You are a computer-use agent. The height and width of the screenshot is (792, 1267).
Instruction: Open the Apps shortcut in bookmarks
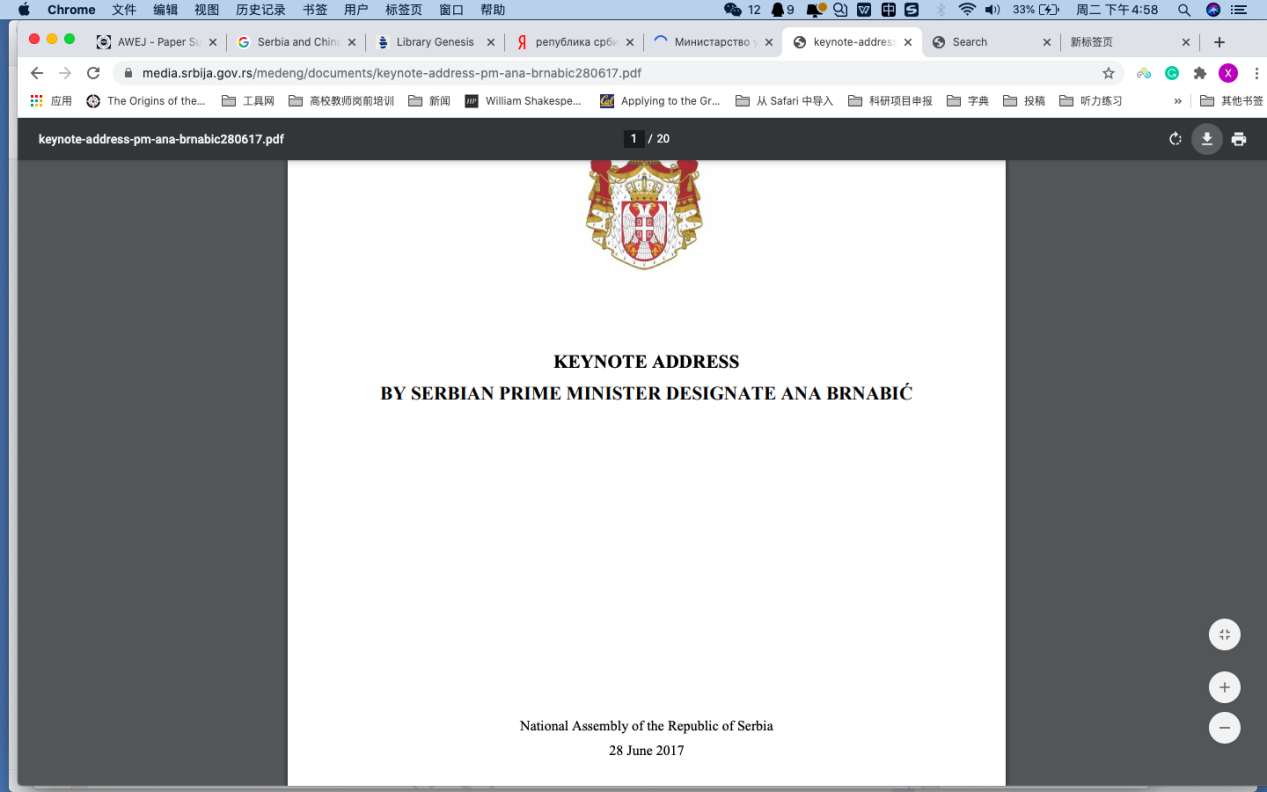click(x=50, y=101)
